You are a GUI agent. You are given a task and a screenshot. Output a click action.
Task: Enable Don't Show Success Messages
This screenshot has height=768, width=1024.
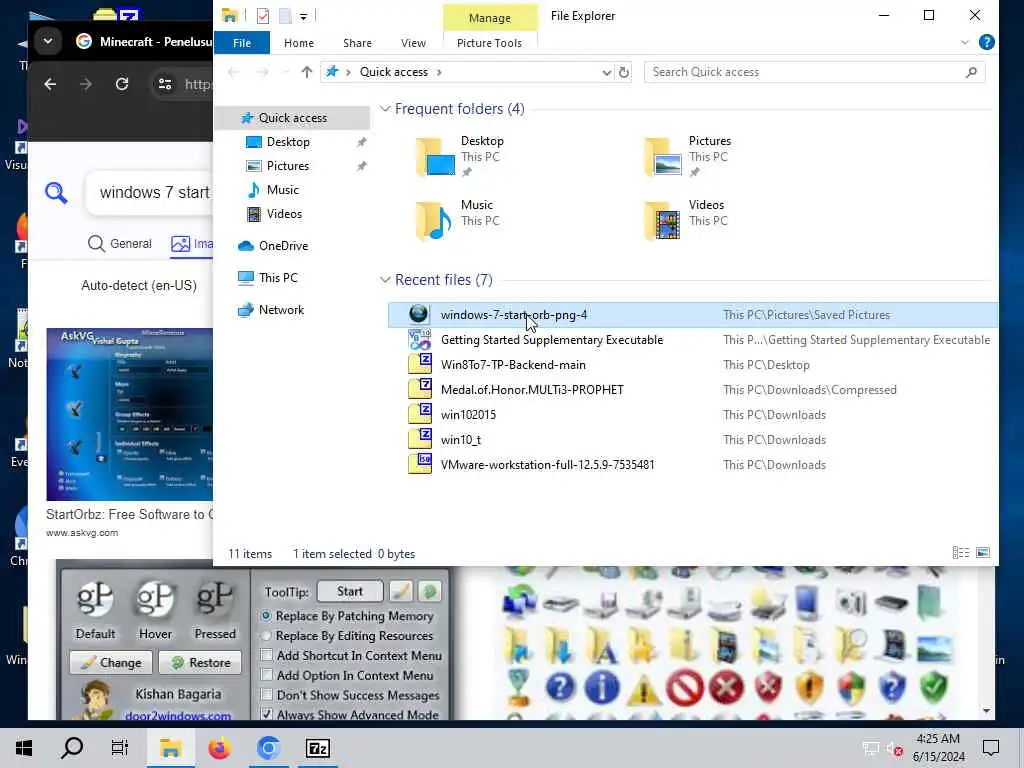click(x=266, y=695)
